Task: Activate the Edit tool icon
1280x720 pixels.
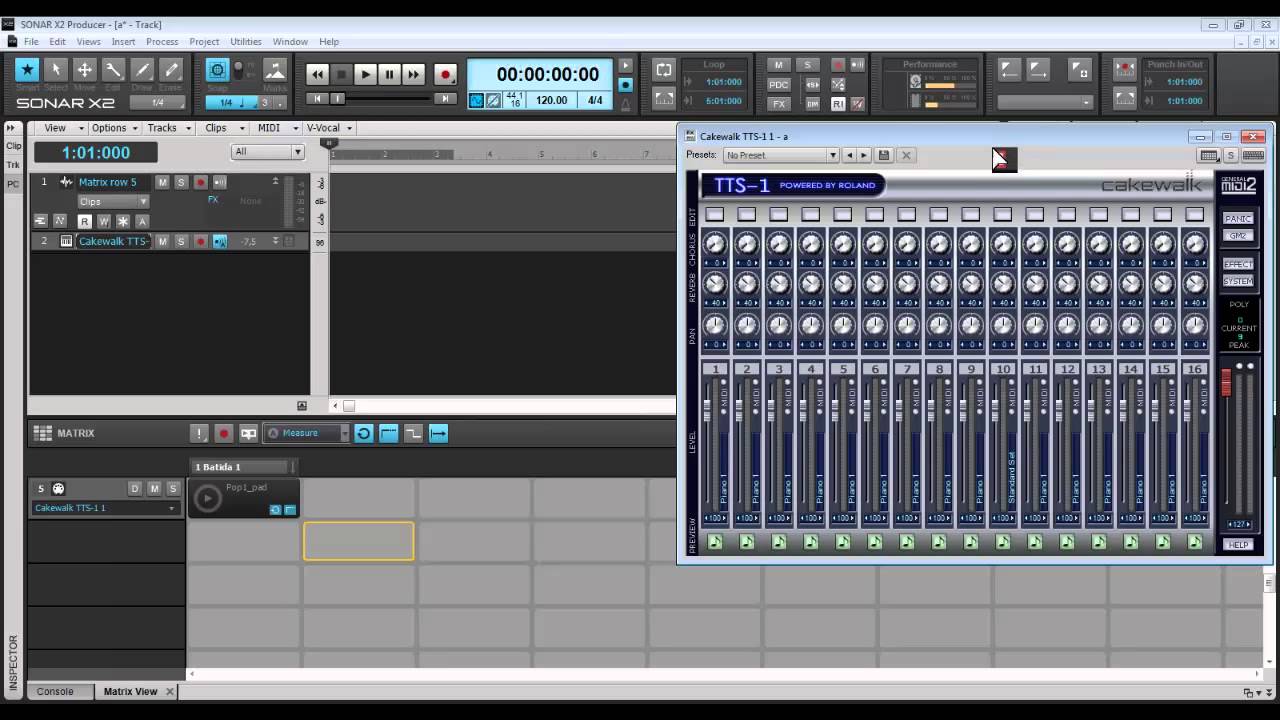Action: click(114, 70)
